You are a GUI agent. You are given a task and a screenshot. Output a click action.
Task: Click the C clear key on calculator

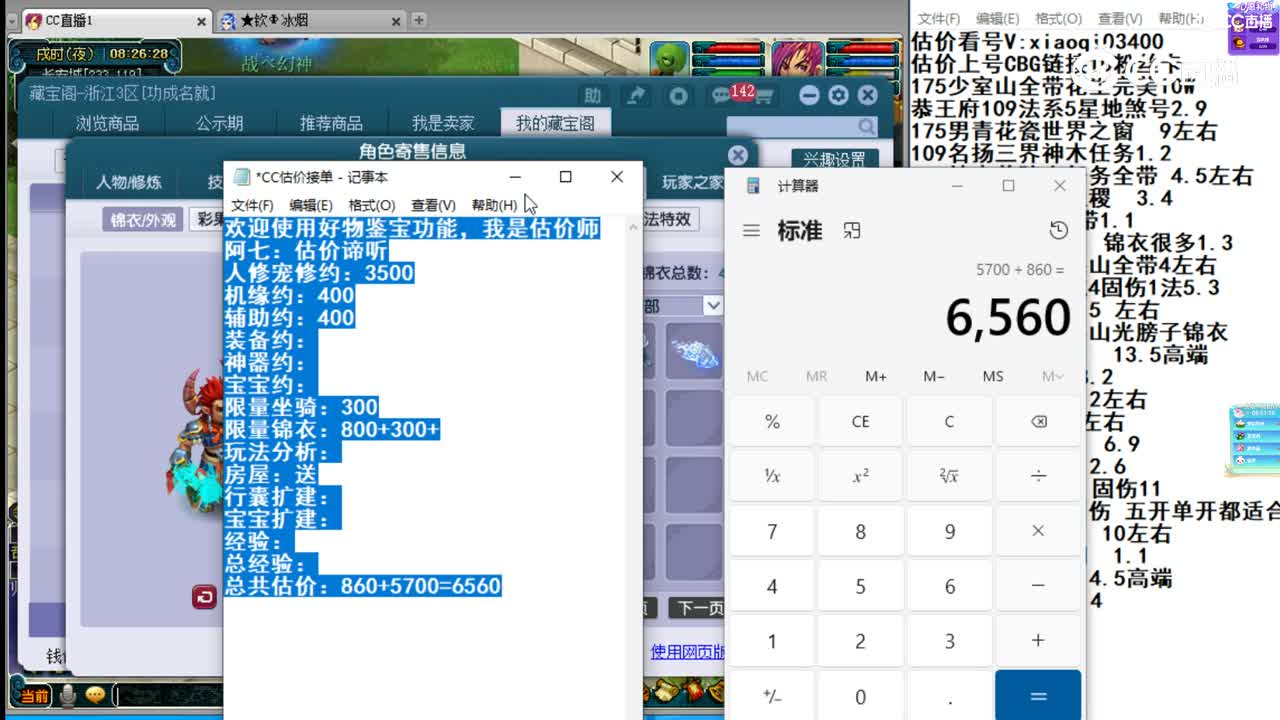[949, 421]
